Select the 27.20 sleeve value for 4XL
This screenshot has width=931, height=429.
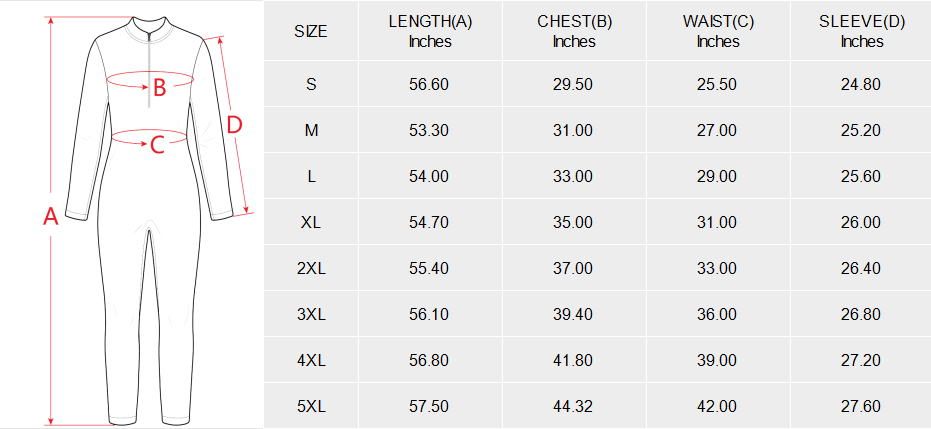861,360
